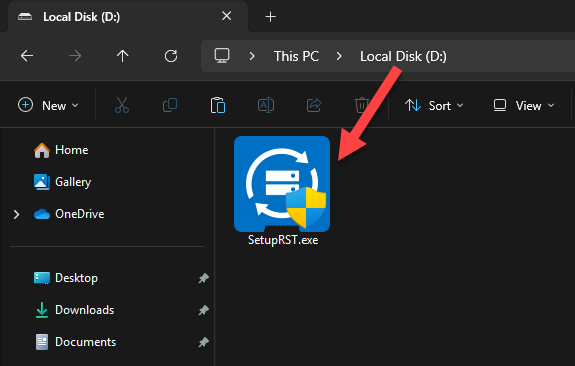Open the pinned Desktop folder

click(x=66, y=278)
